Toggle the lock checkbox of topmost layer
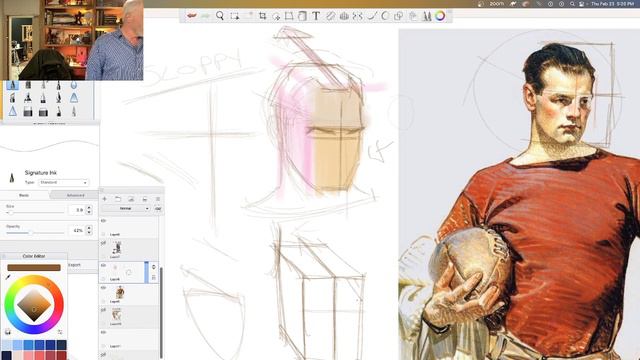640x360 pixels. point(103,234)
